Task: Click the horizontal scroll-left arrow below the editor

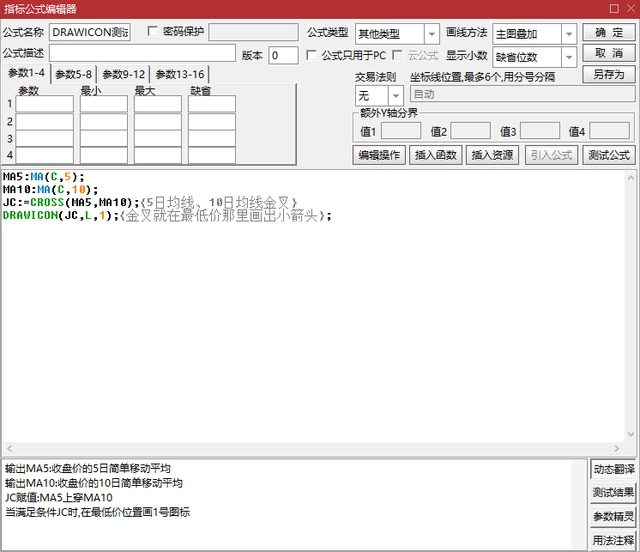Action: coord(9,448)
